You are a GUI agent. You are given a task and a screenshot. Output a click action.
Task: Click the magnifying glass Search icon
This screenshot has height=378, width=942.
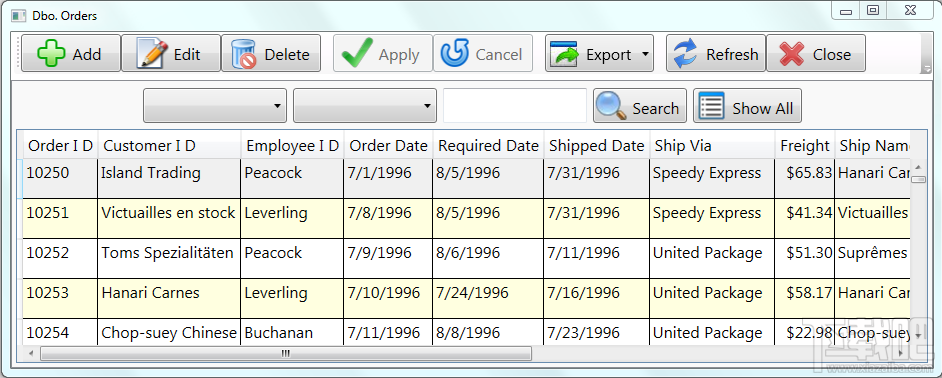pyautogui.click(x=611, y=106)
